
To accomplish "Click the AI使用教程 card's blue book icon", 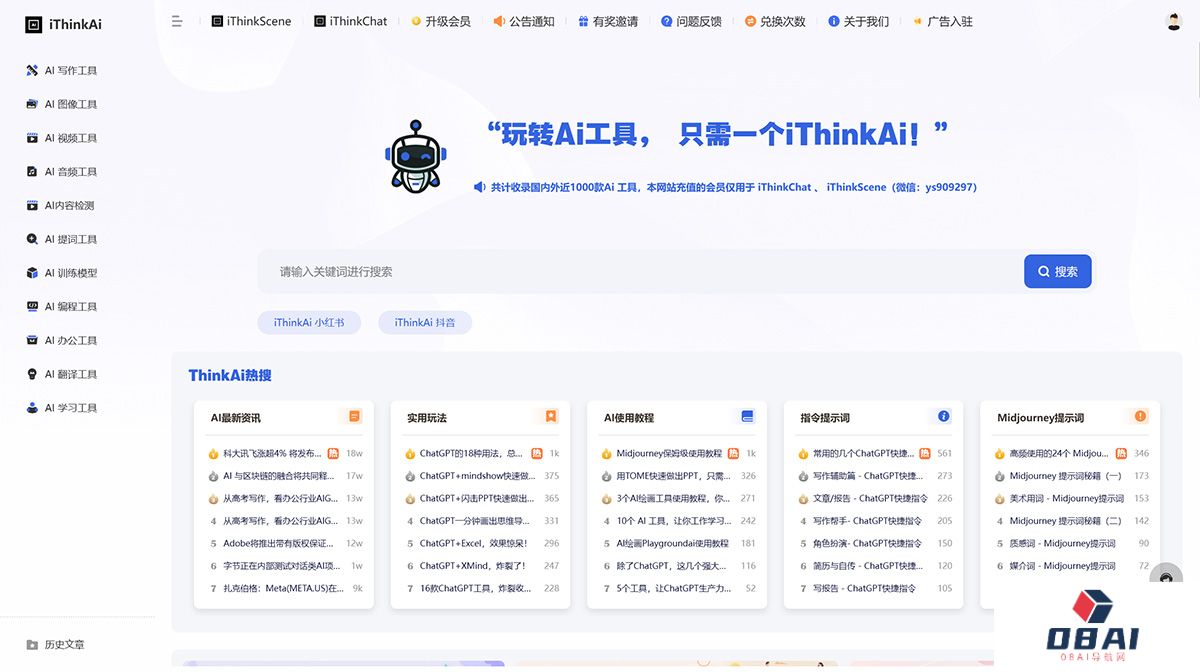I will 747,417.
